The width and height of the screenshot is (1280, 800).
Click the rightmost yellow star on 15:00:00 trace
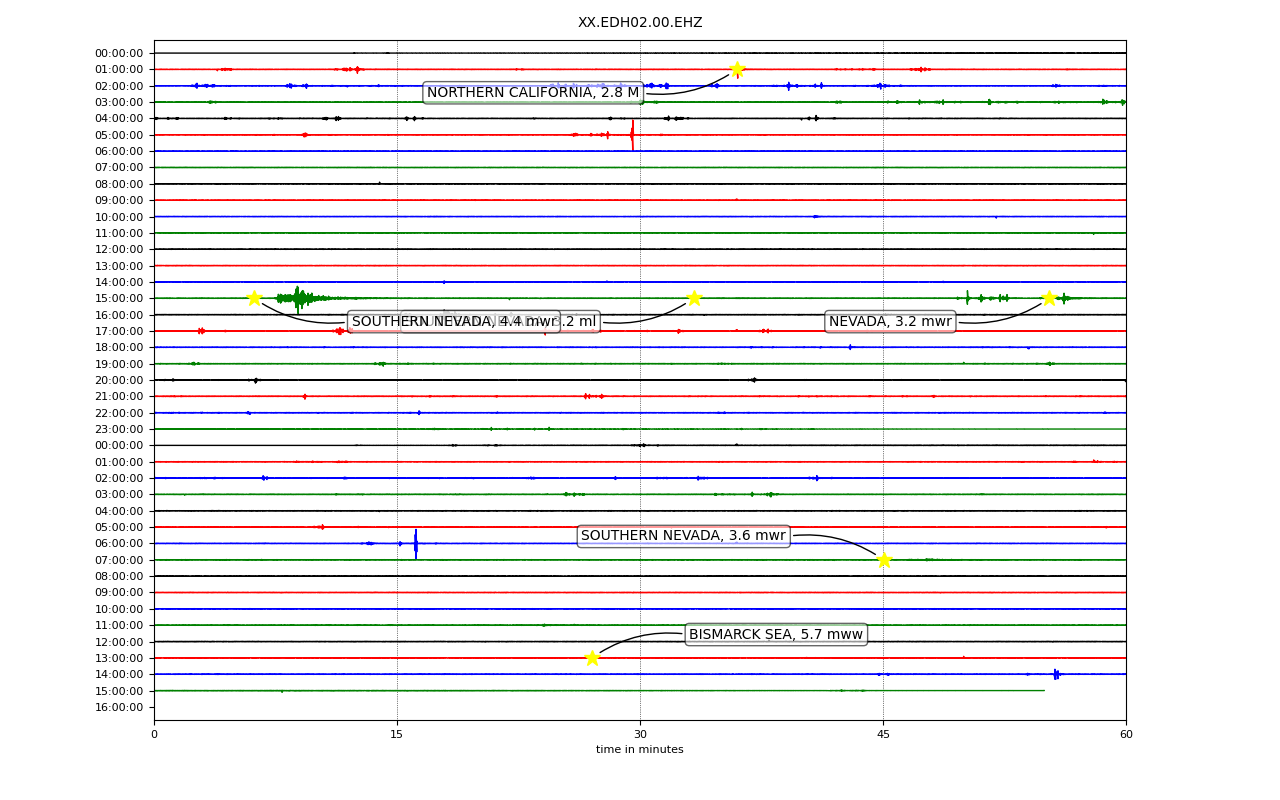1048,298
